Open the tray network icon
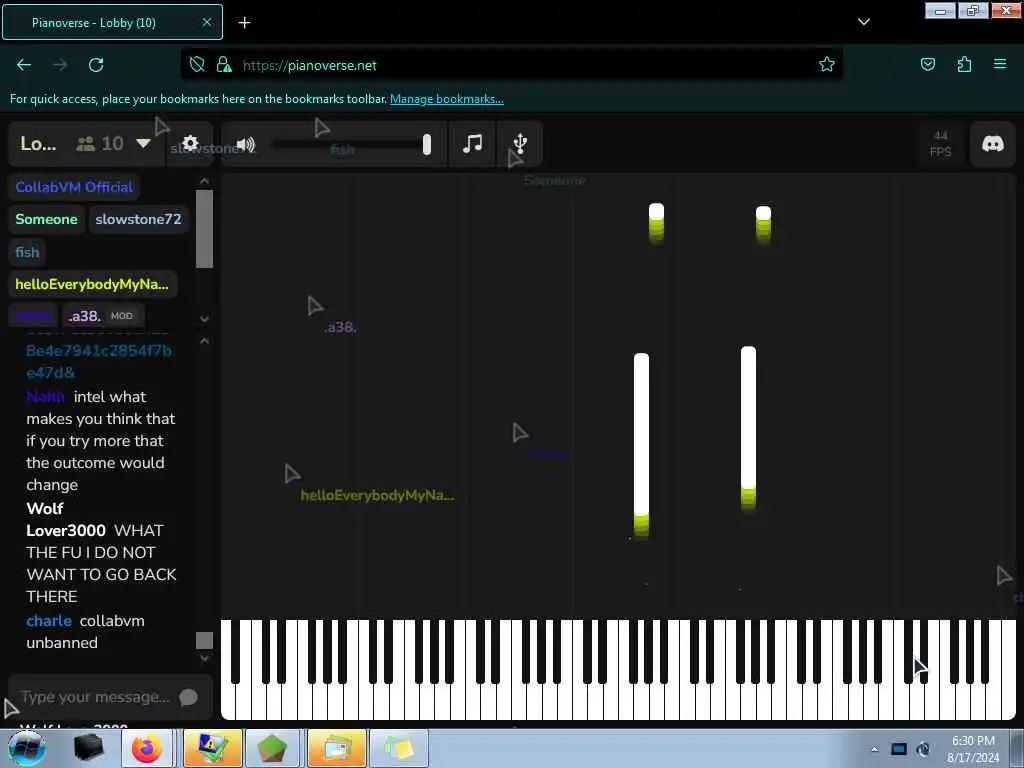Screen dimensions: 1024x768 click(923, 749)
